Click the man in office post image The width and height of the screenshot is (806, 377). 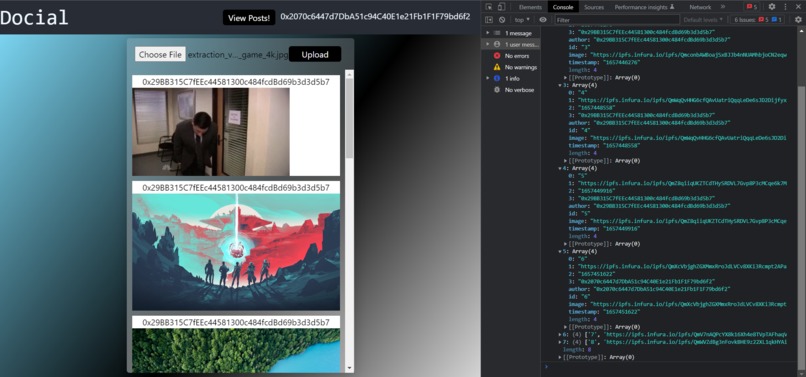(x=211, y=132)
